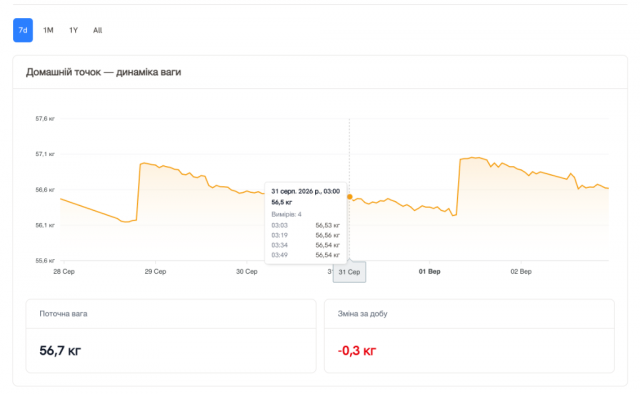Click the 03:34 measurement row in tooltip
The height and width of the screenshot is (394, 640).
click(x=305, y=245)
